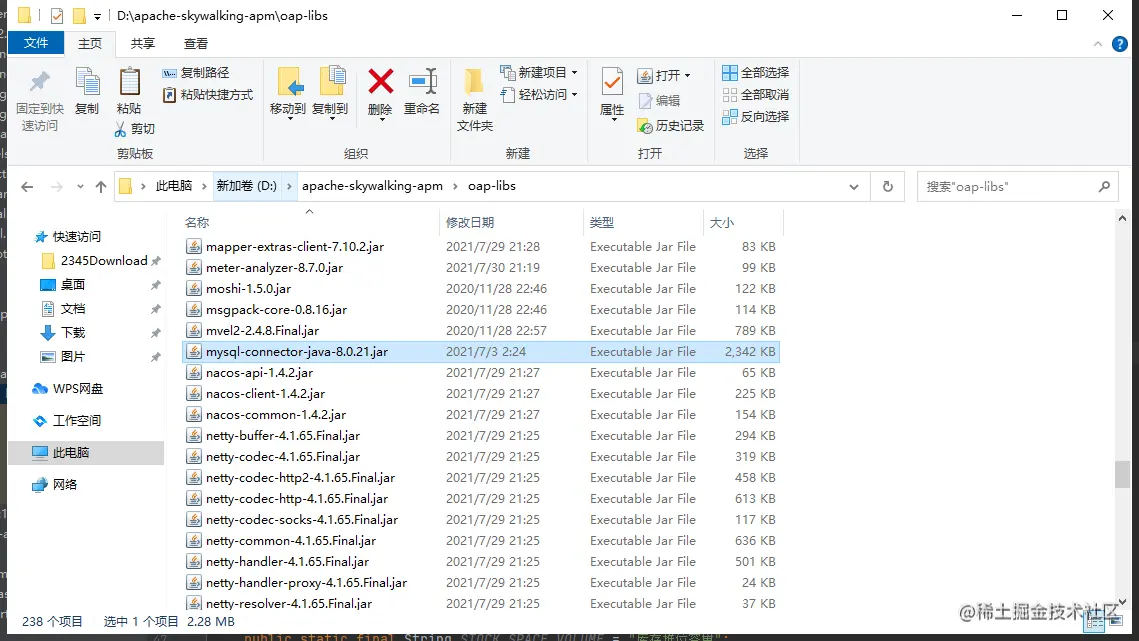Open the recent locations dropdown arrow
The image size is (1139, 641).
click(80, 187)
